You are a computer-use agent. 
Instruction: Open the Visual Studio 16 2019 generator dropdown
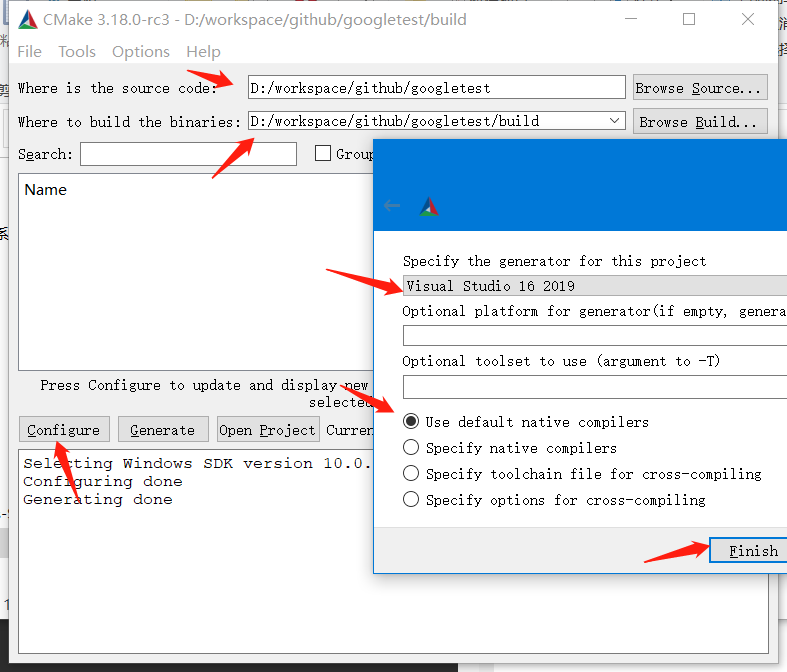(x=595, y=286)
